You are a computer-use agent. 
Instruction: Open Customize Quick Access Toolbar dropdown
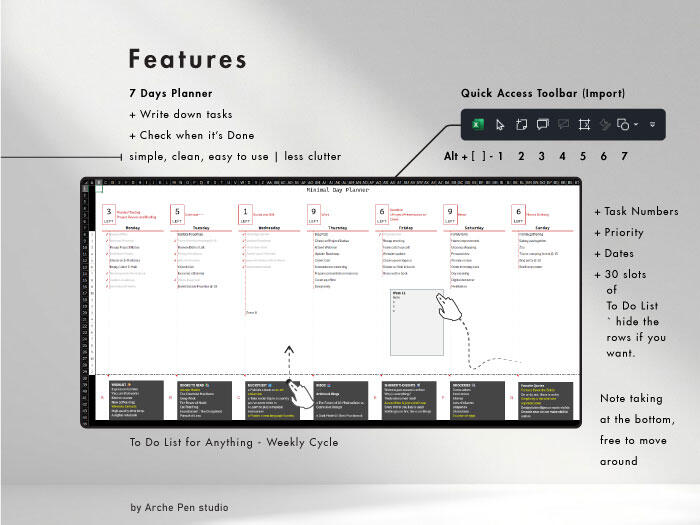(652, 126)
